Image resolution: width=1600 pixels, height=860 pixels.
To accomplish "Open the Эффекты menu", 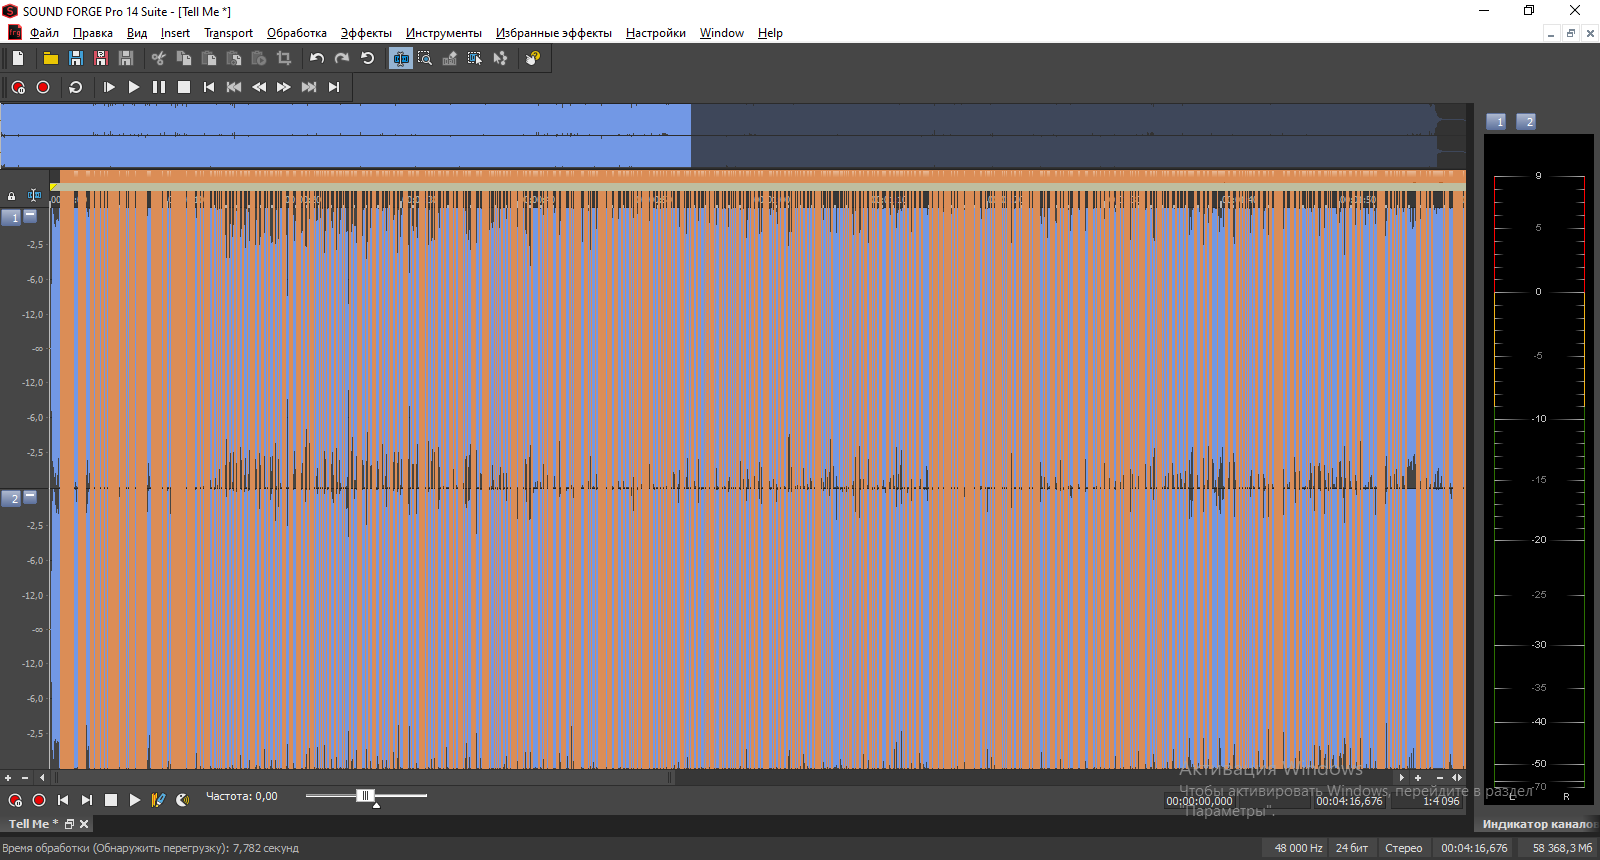I will (x=366, y=33).
